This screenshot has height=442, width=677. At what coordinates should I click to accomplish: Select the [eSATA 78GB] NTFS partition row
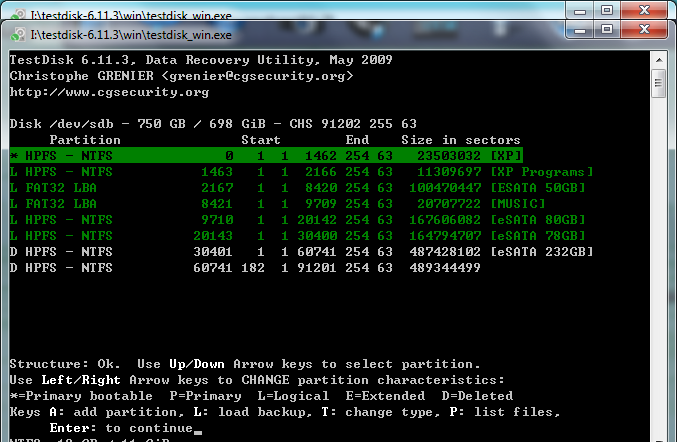click(297, 236)
